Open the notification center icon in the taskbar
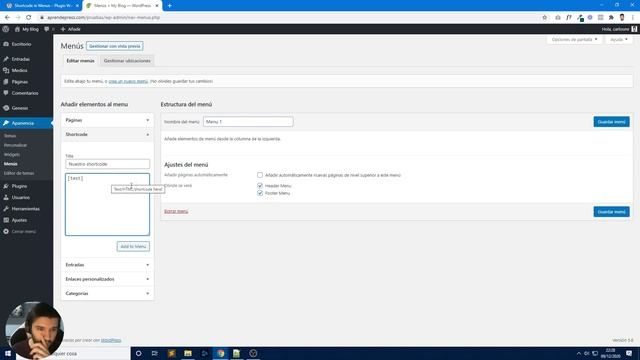 [x=629, y=353]
